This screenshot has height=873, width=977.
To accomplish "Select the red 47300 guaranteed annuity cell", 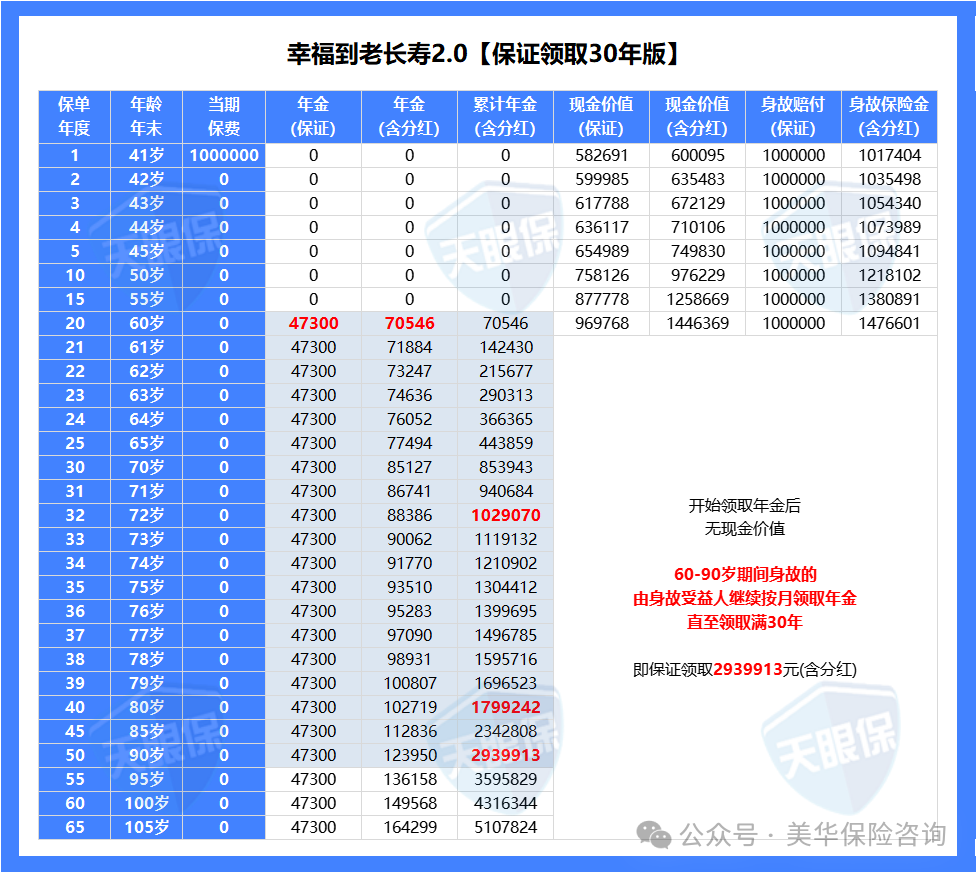I will [x=313, y=323].
